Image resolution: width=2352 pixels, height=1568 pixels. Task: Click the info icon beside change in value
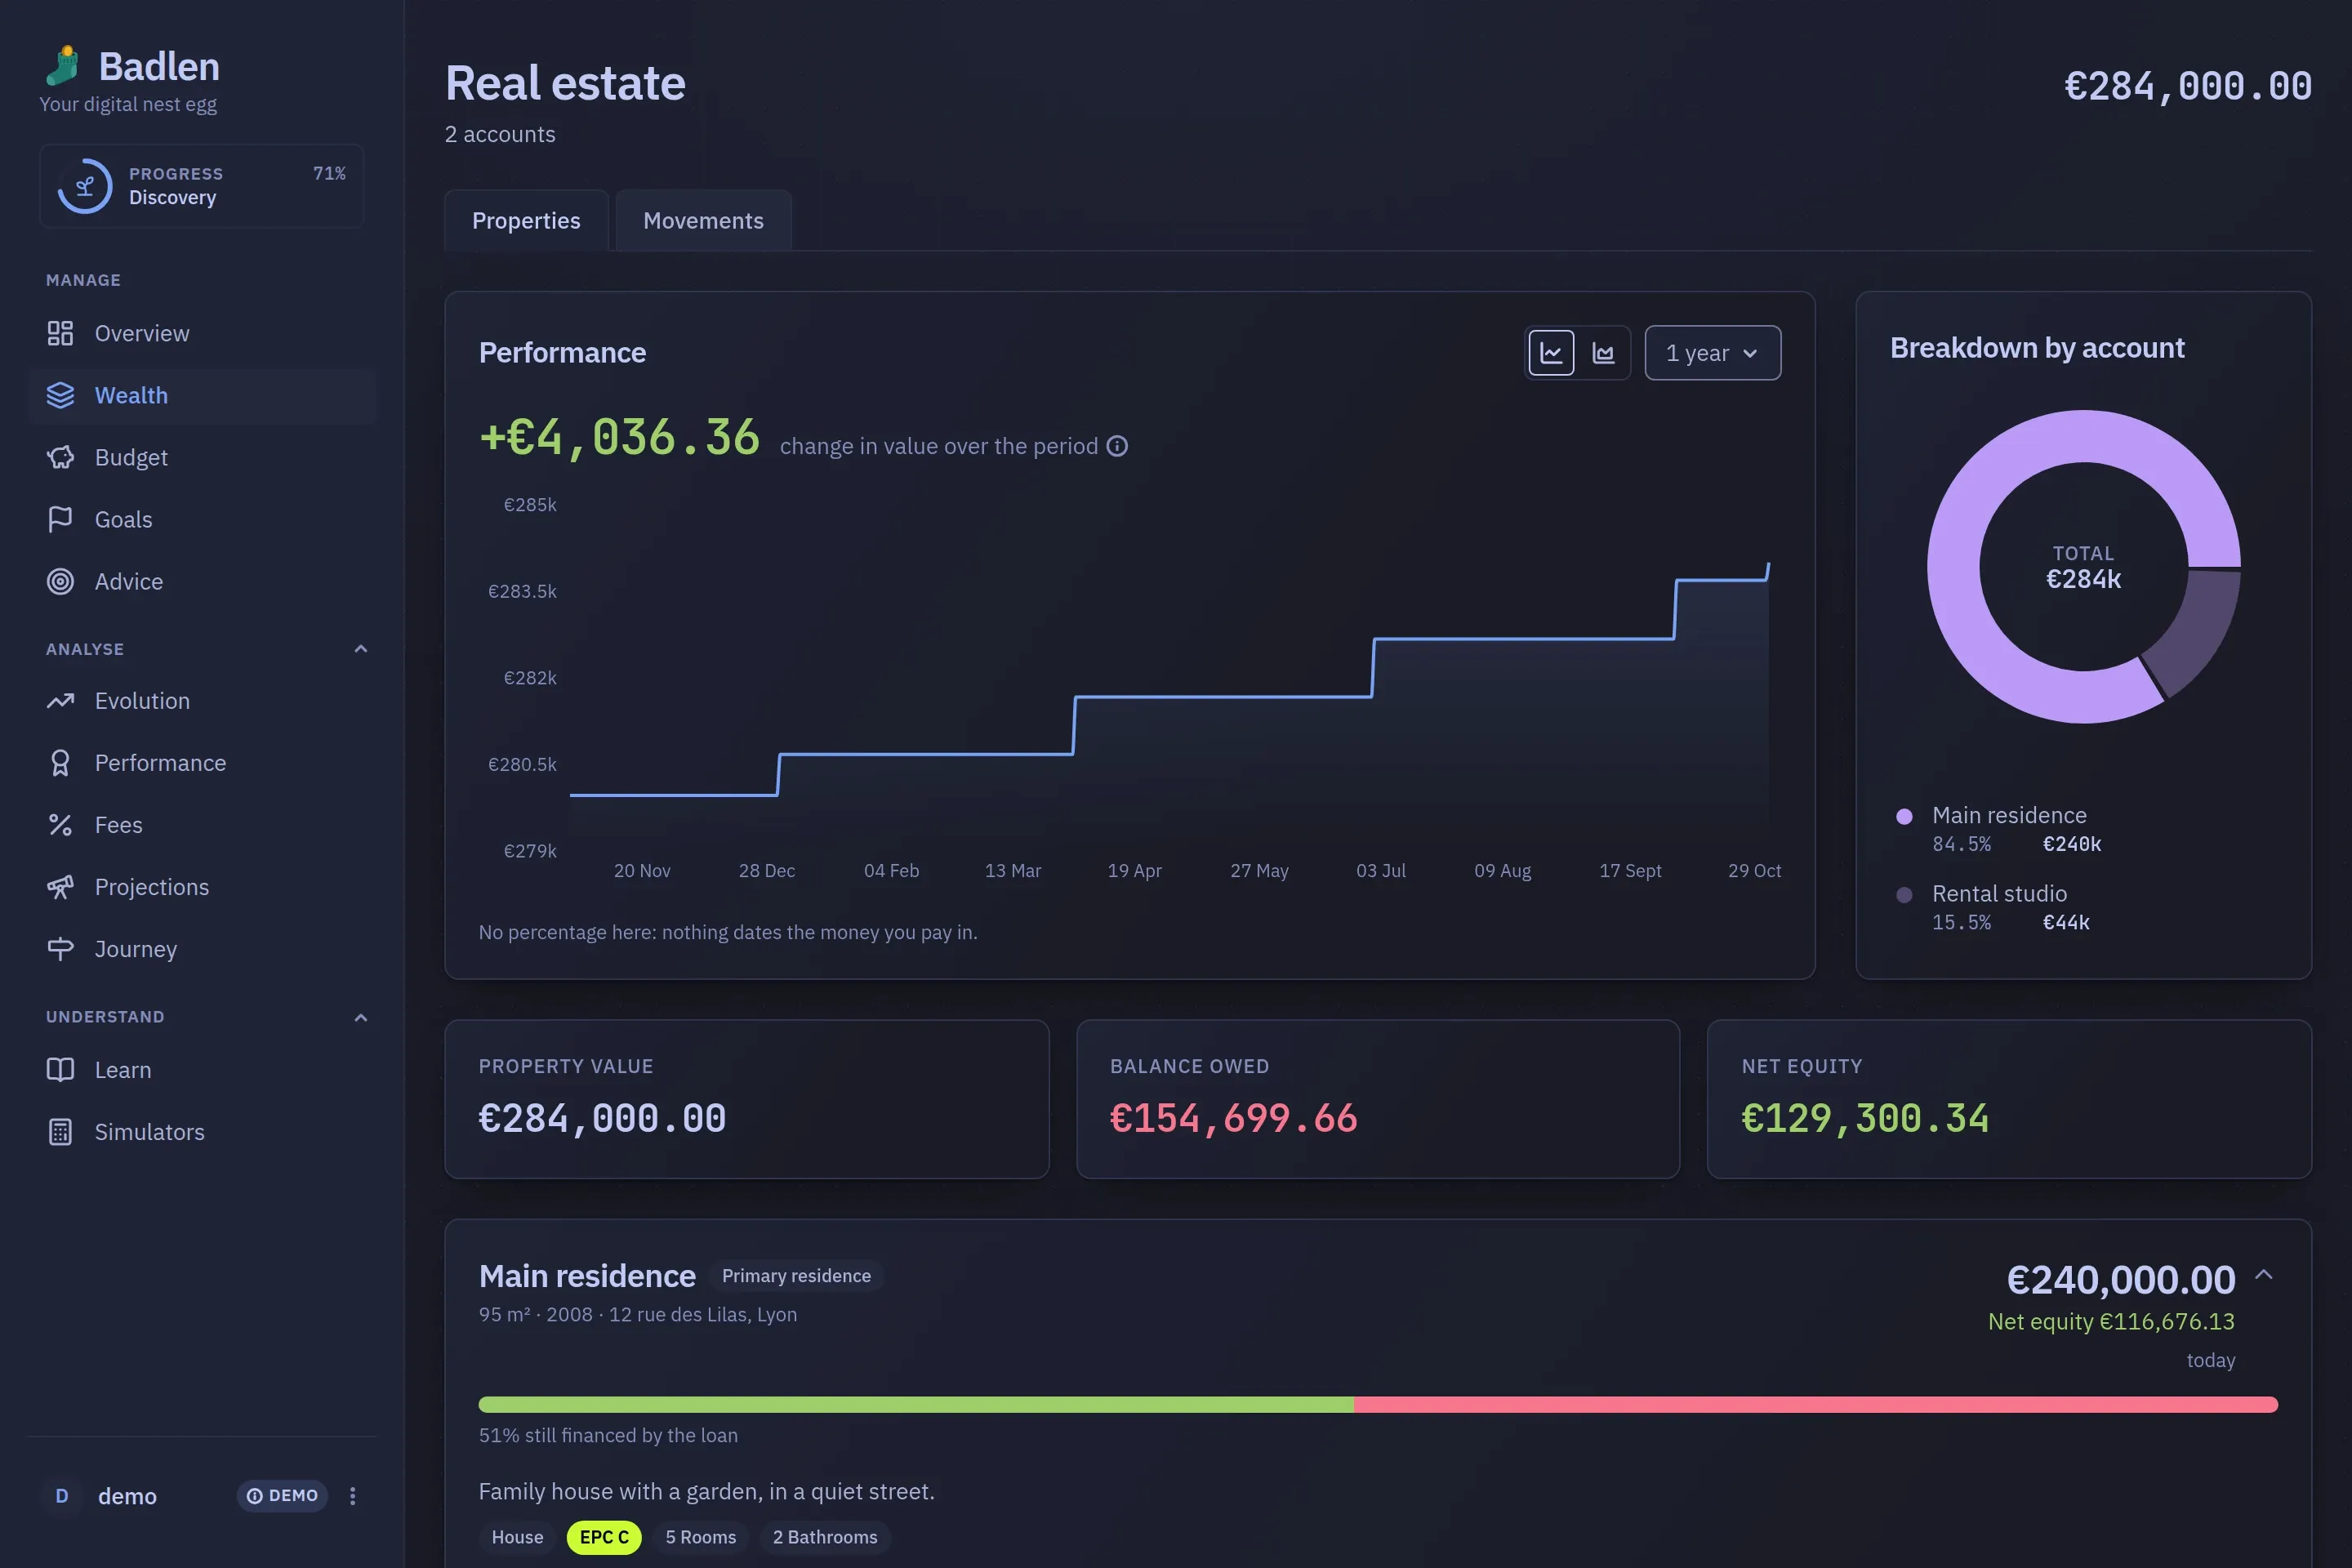1117,446
